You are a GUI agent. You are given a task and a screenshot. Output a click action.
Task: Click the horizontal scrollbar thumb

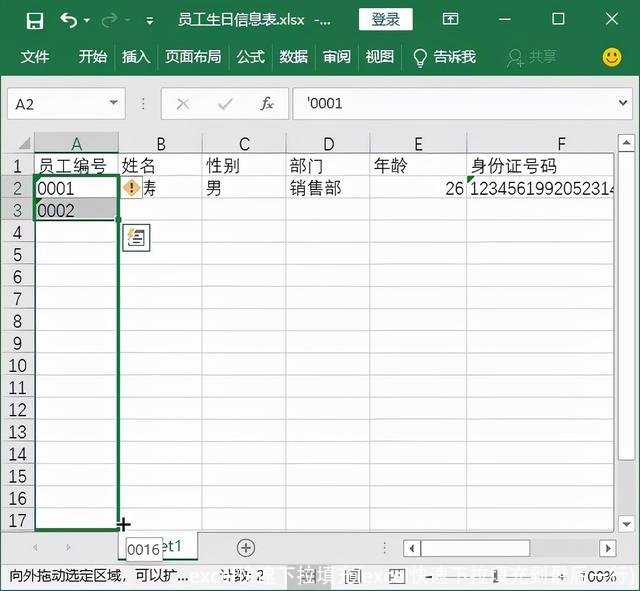point(476,548)
